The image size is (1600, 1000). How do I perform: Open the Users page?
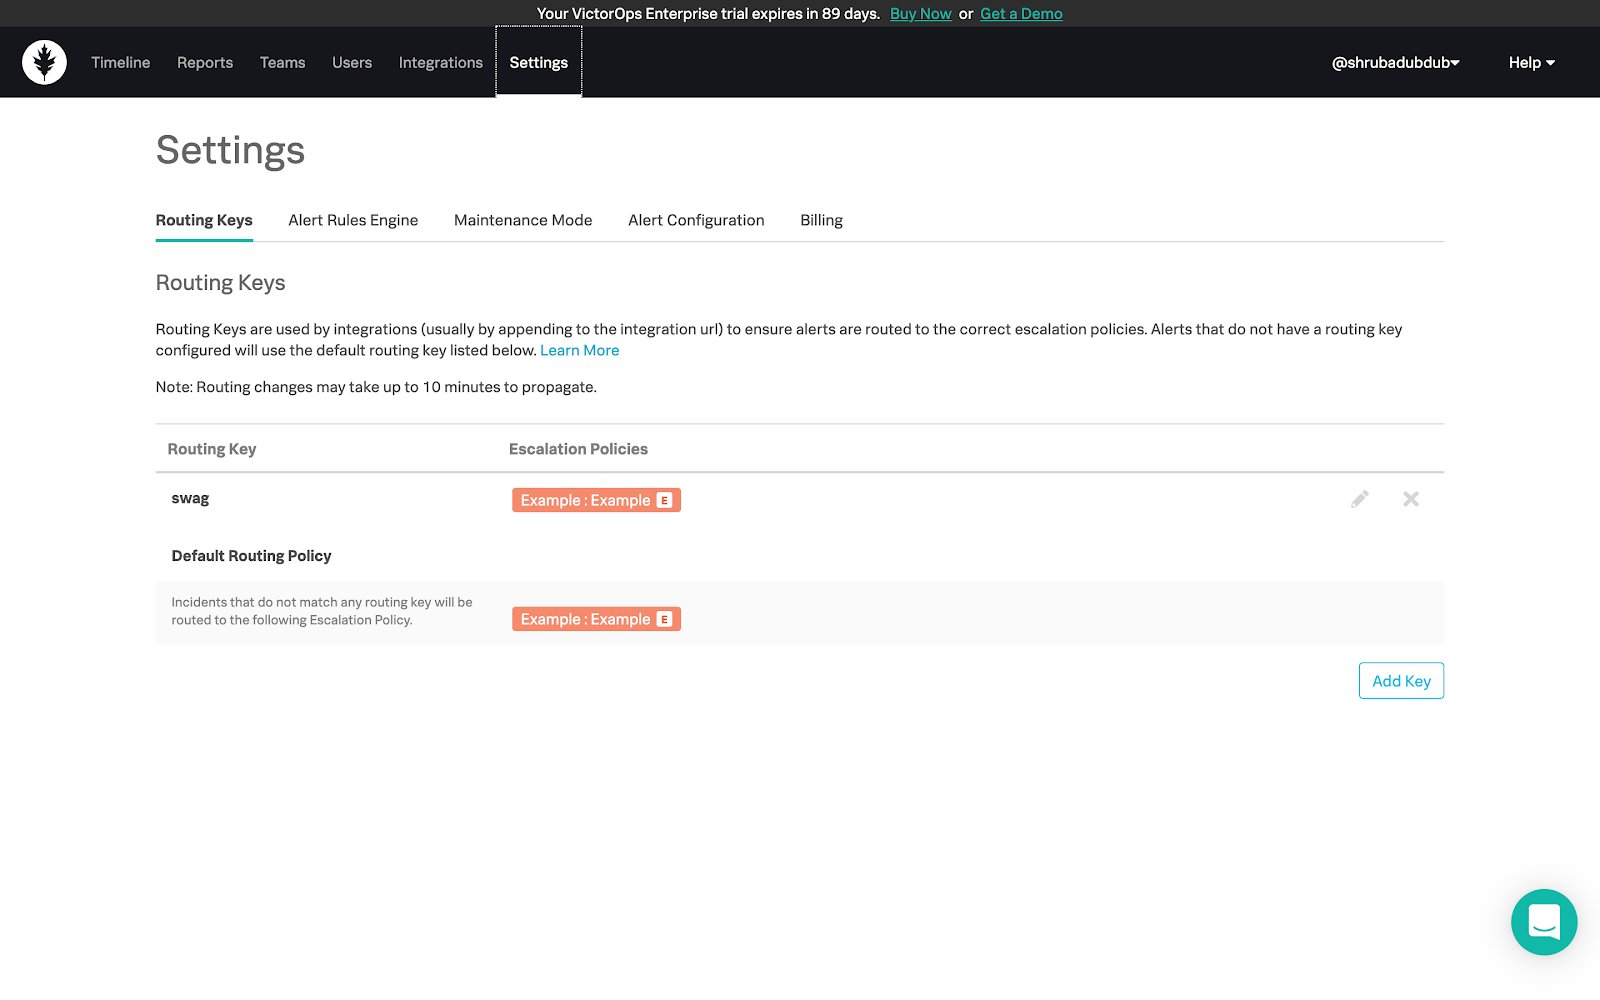point(352,62)
